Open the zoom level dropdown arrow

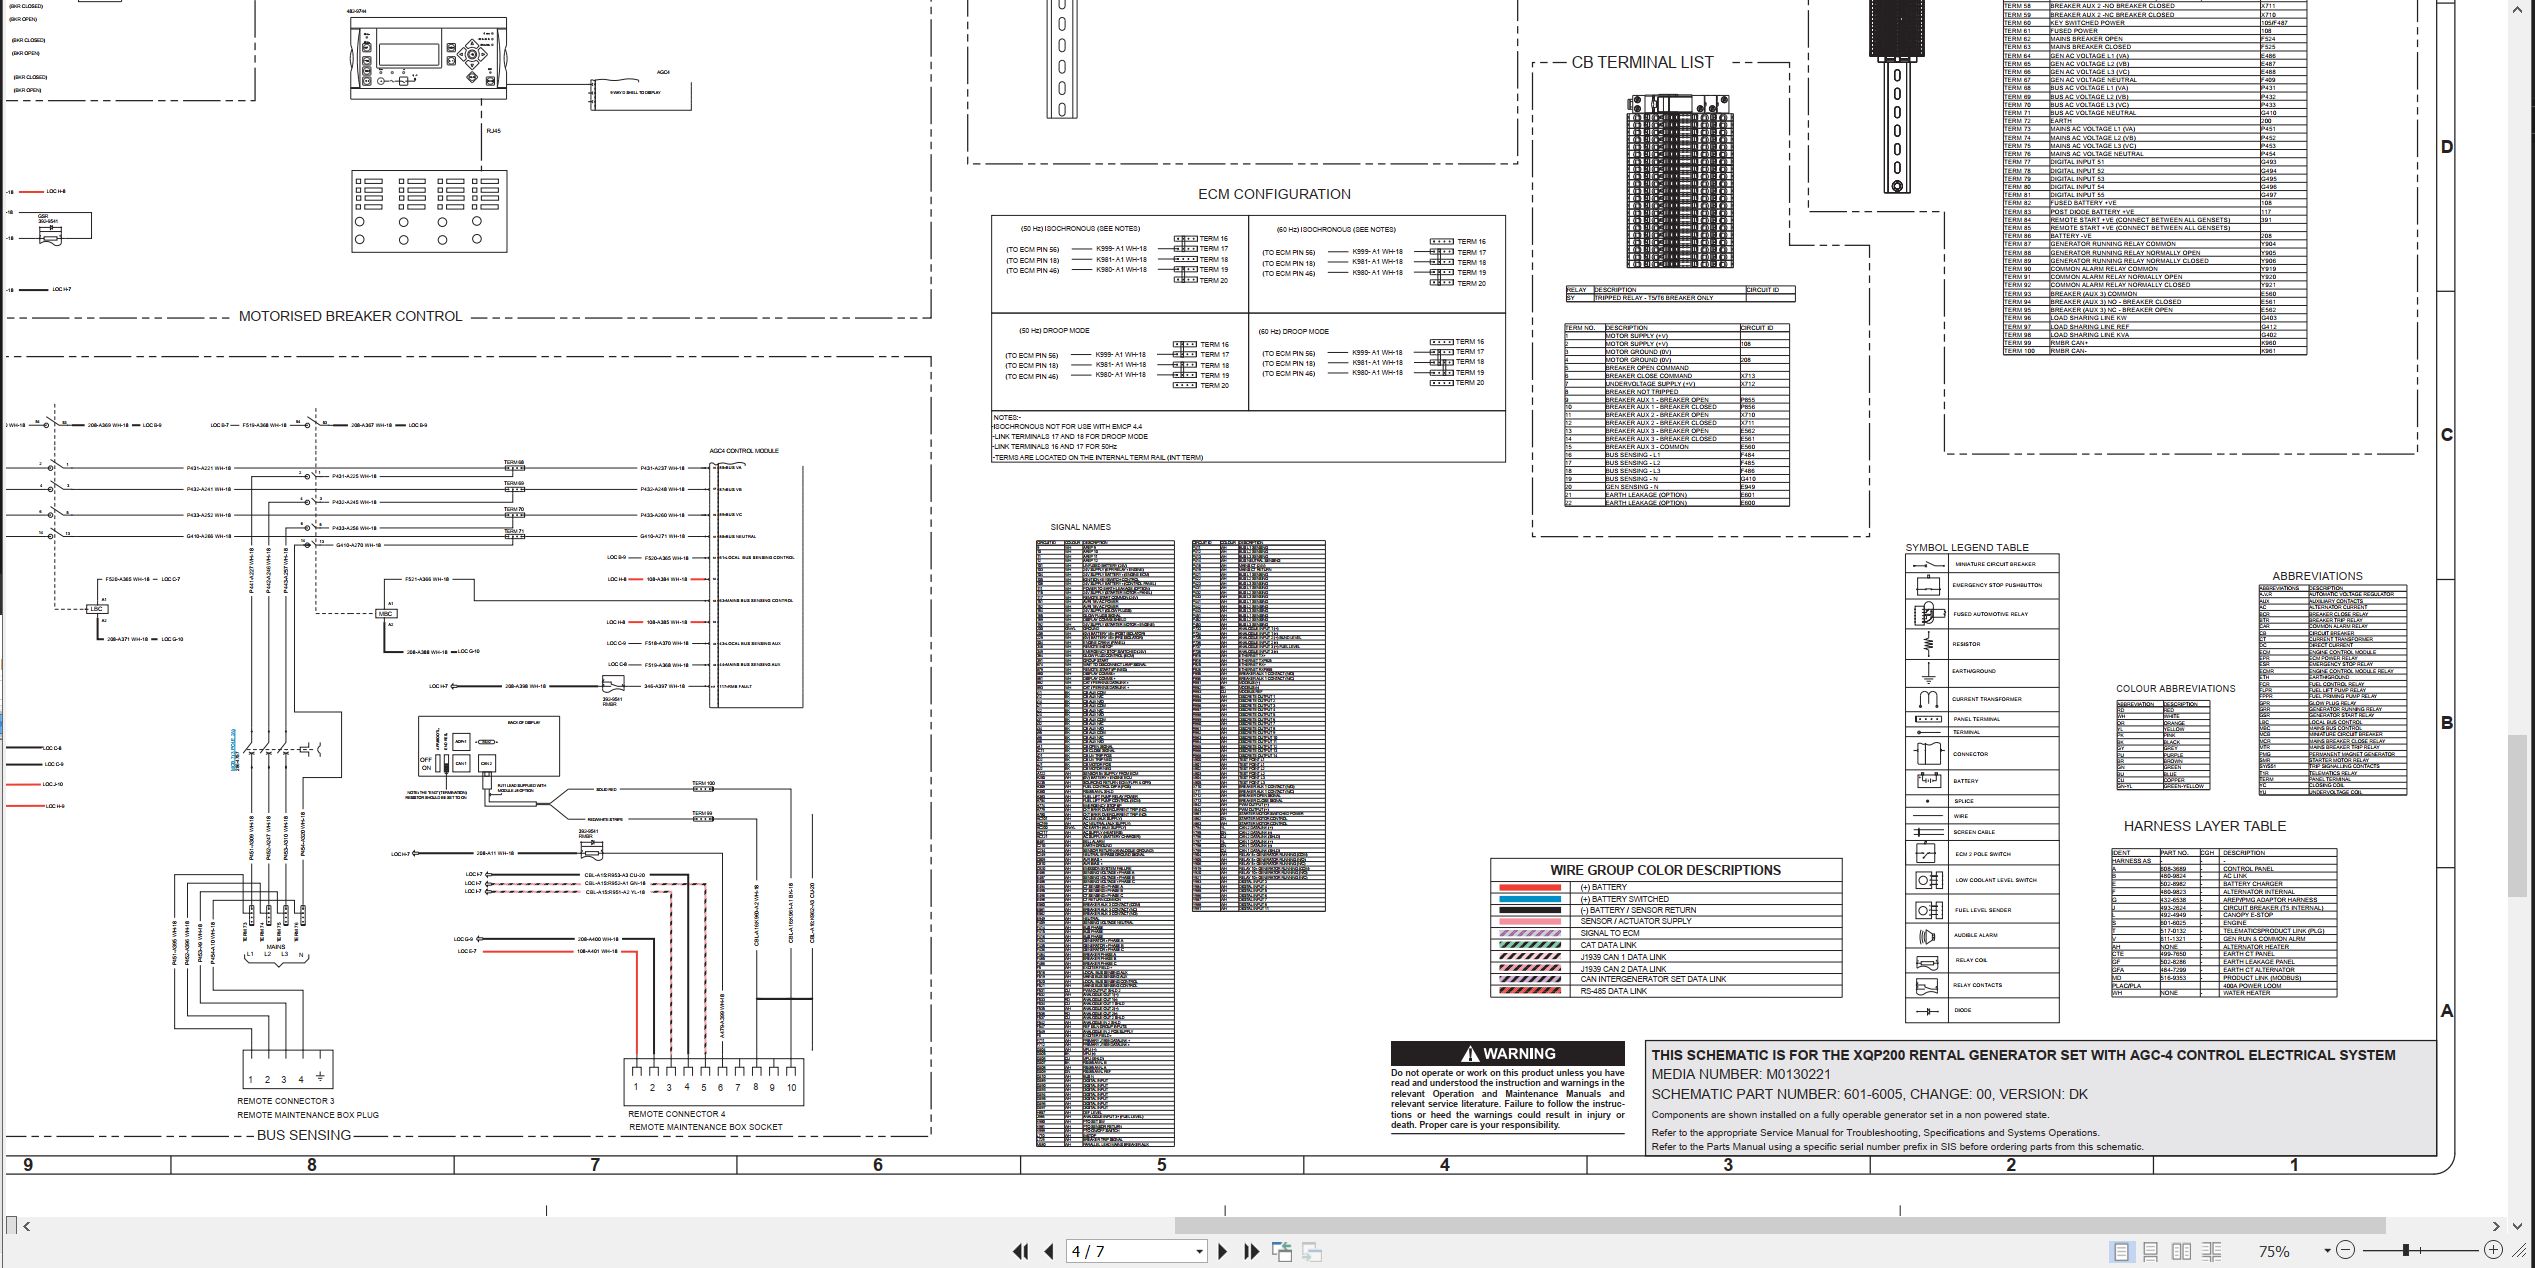pos(2327,1251)
